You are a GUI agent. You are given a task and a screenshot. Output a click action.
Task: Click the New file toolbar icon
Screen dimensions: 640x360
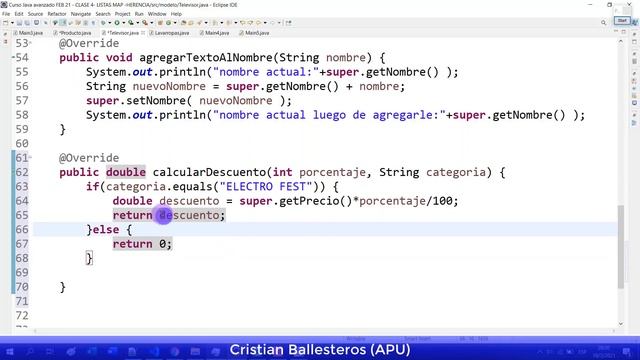(6, 23)
